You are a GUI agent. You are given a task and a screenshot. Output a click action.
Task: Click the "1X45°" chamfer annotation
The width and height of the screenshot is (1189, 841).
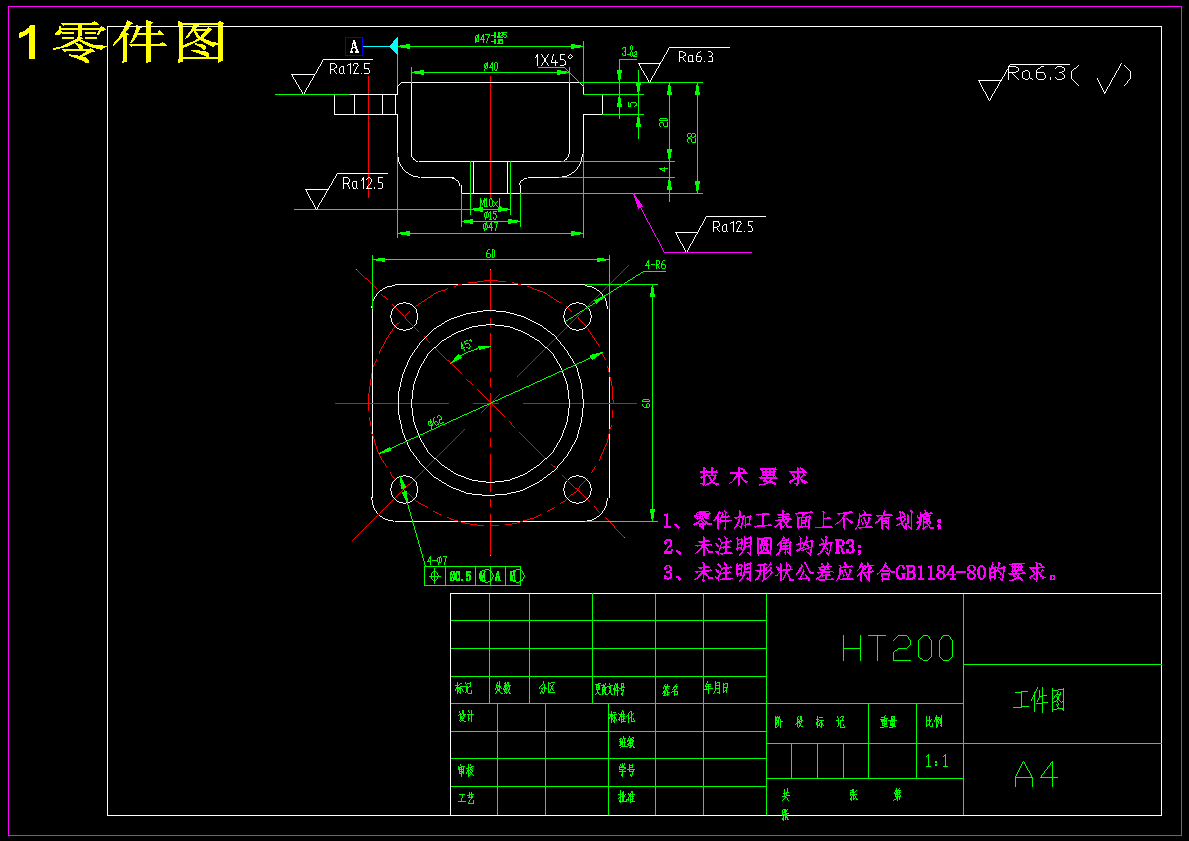(554, 60)
